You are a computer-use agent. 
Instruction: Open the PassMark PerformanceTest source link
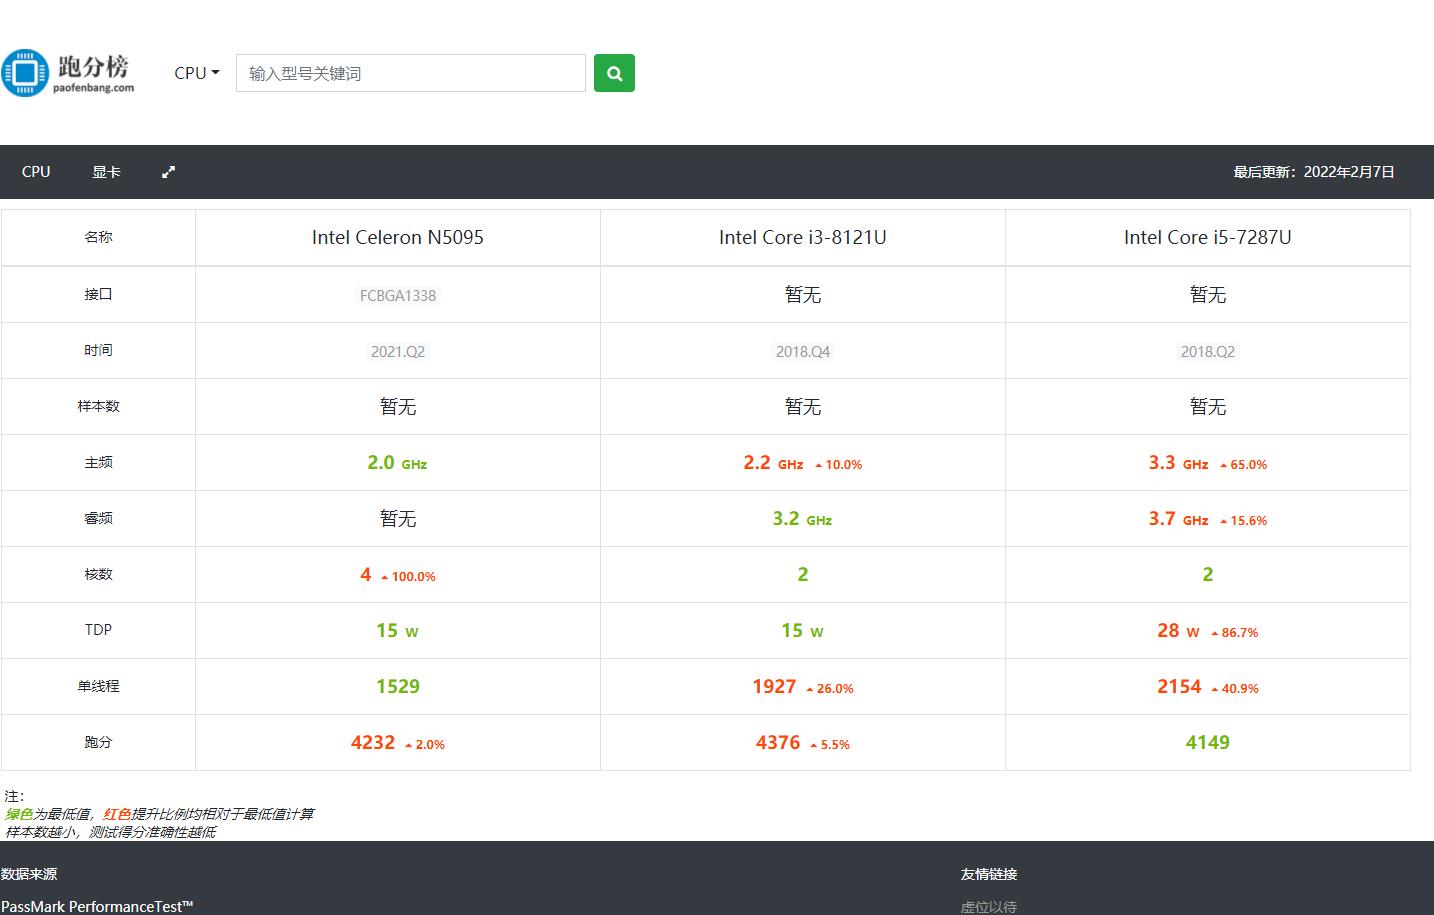tap(97, 906)
